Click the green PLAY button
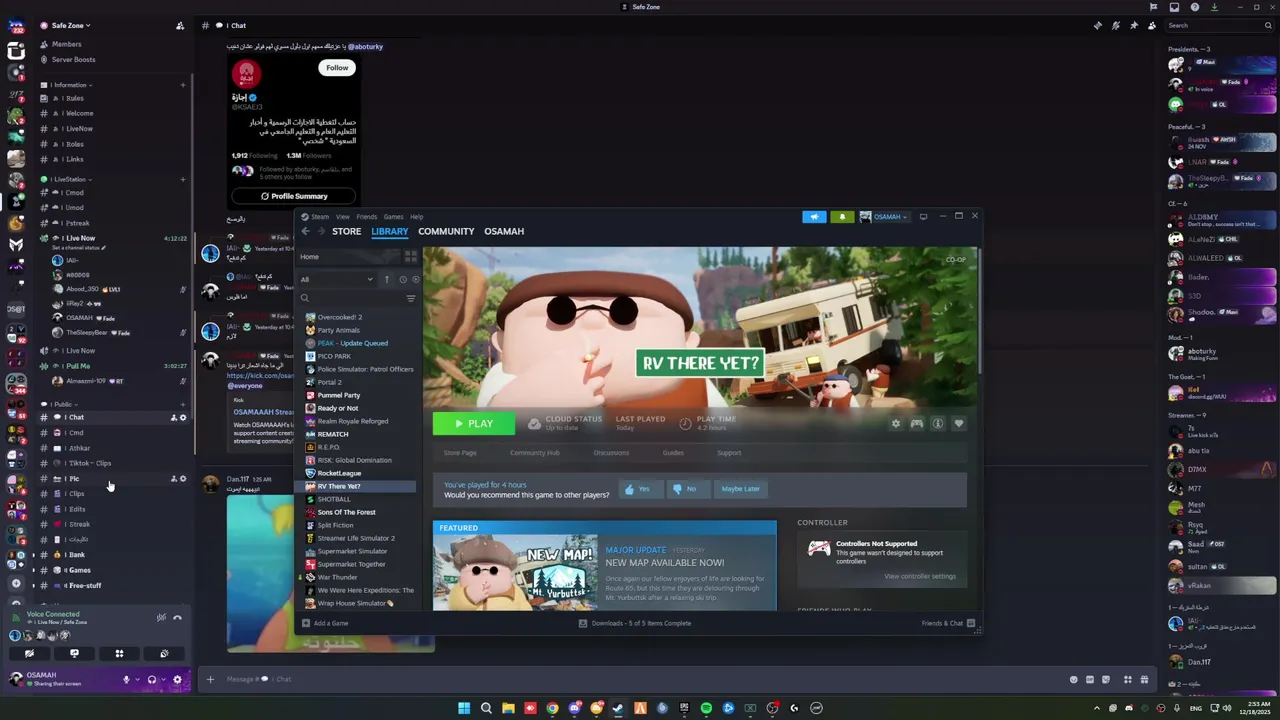 pyautogui.click(x=474, y=424)
